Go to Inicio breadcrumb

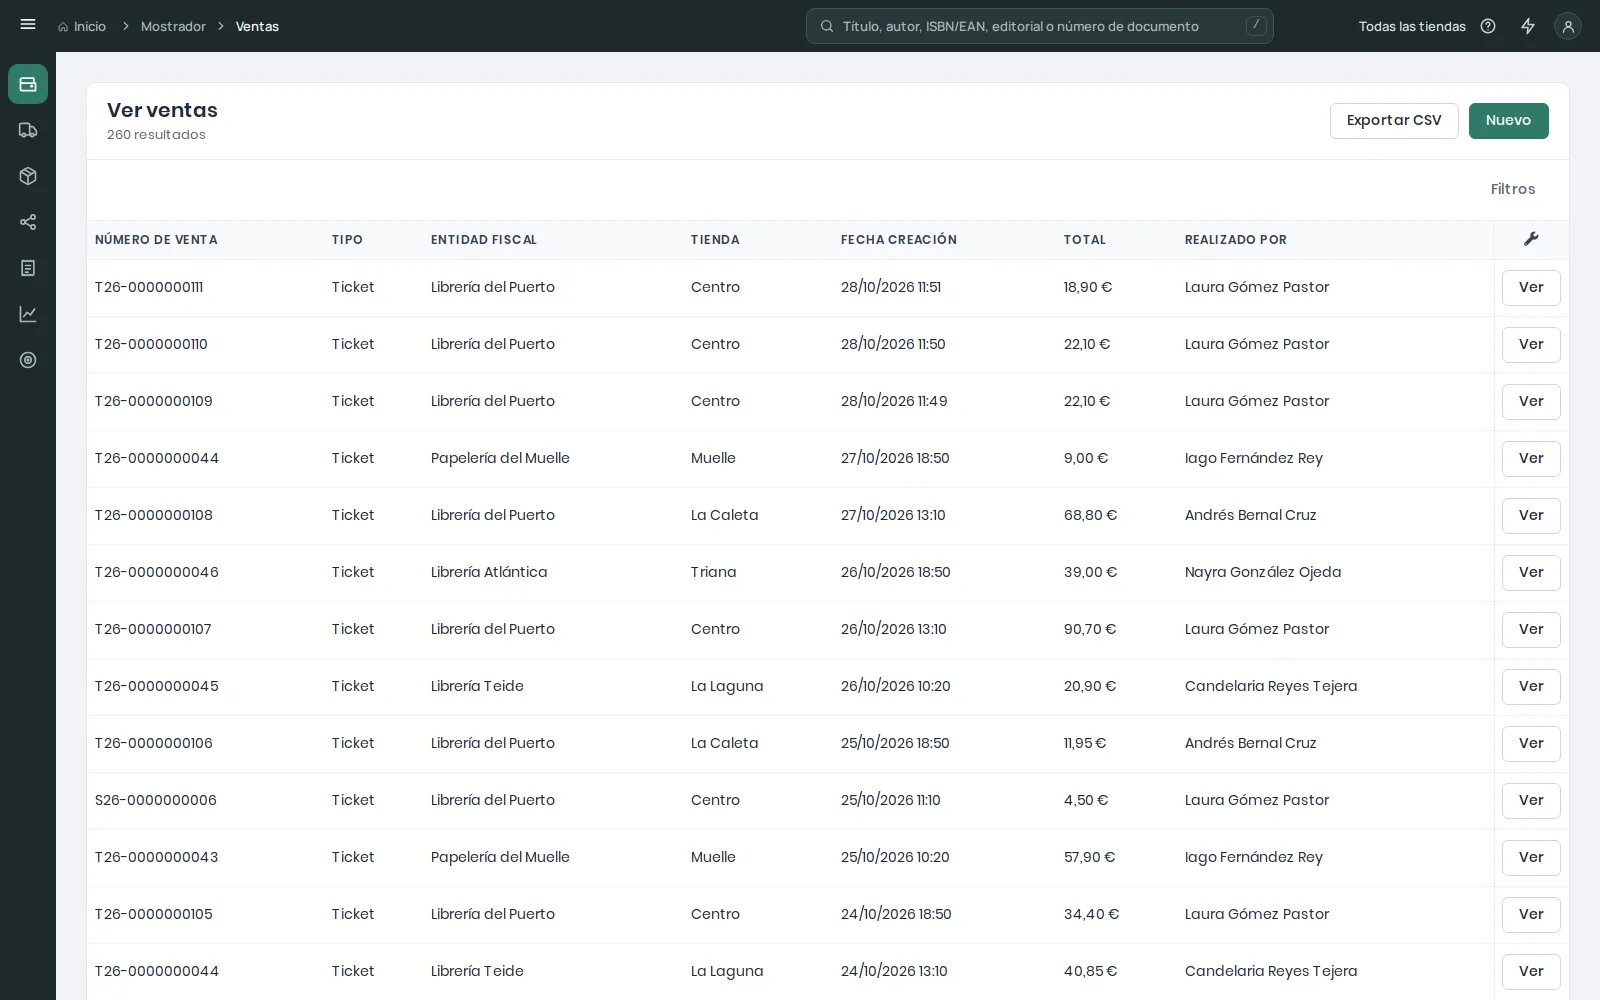pos(82,26)
